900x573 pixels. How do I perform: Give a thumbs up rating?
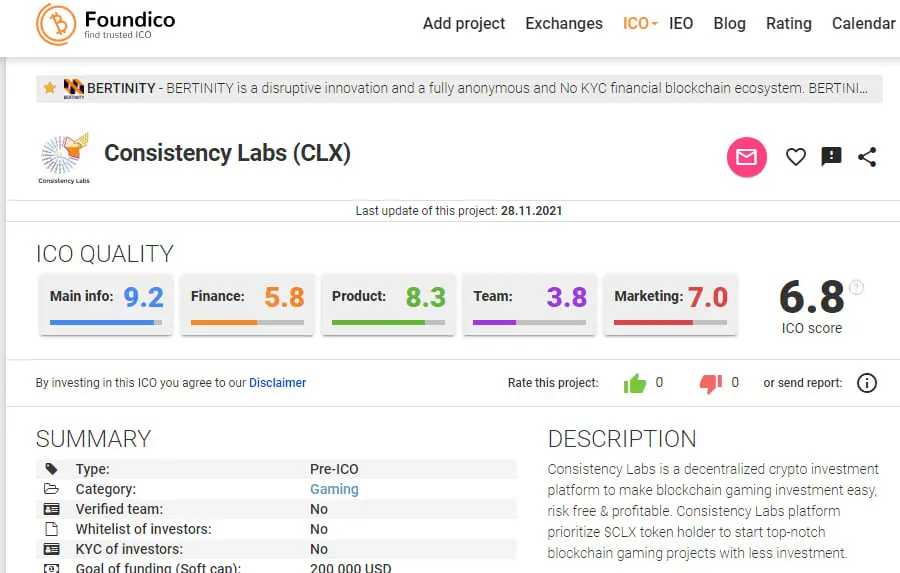coord(635,383)
